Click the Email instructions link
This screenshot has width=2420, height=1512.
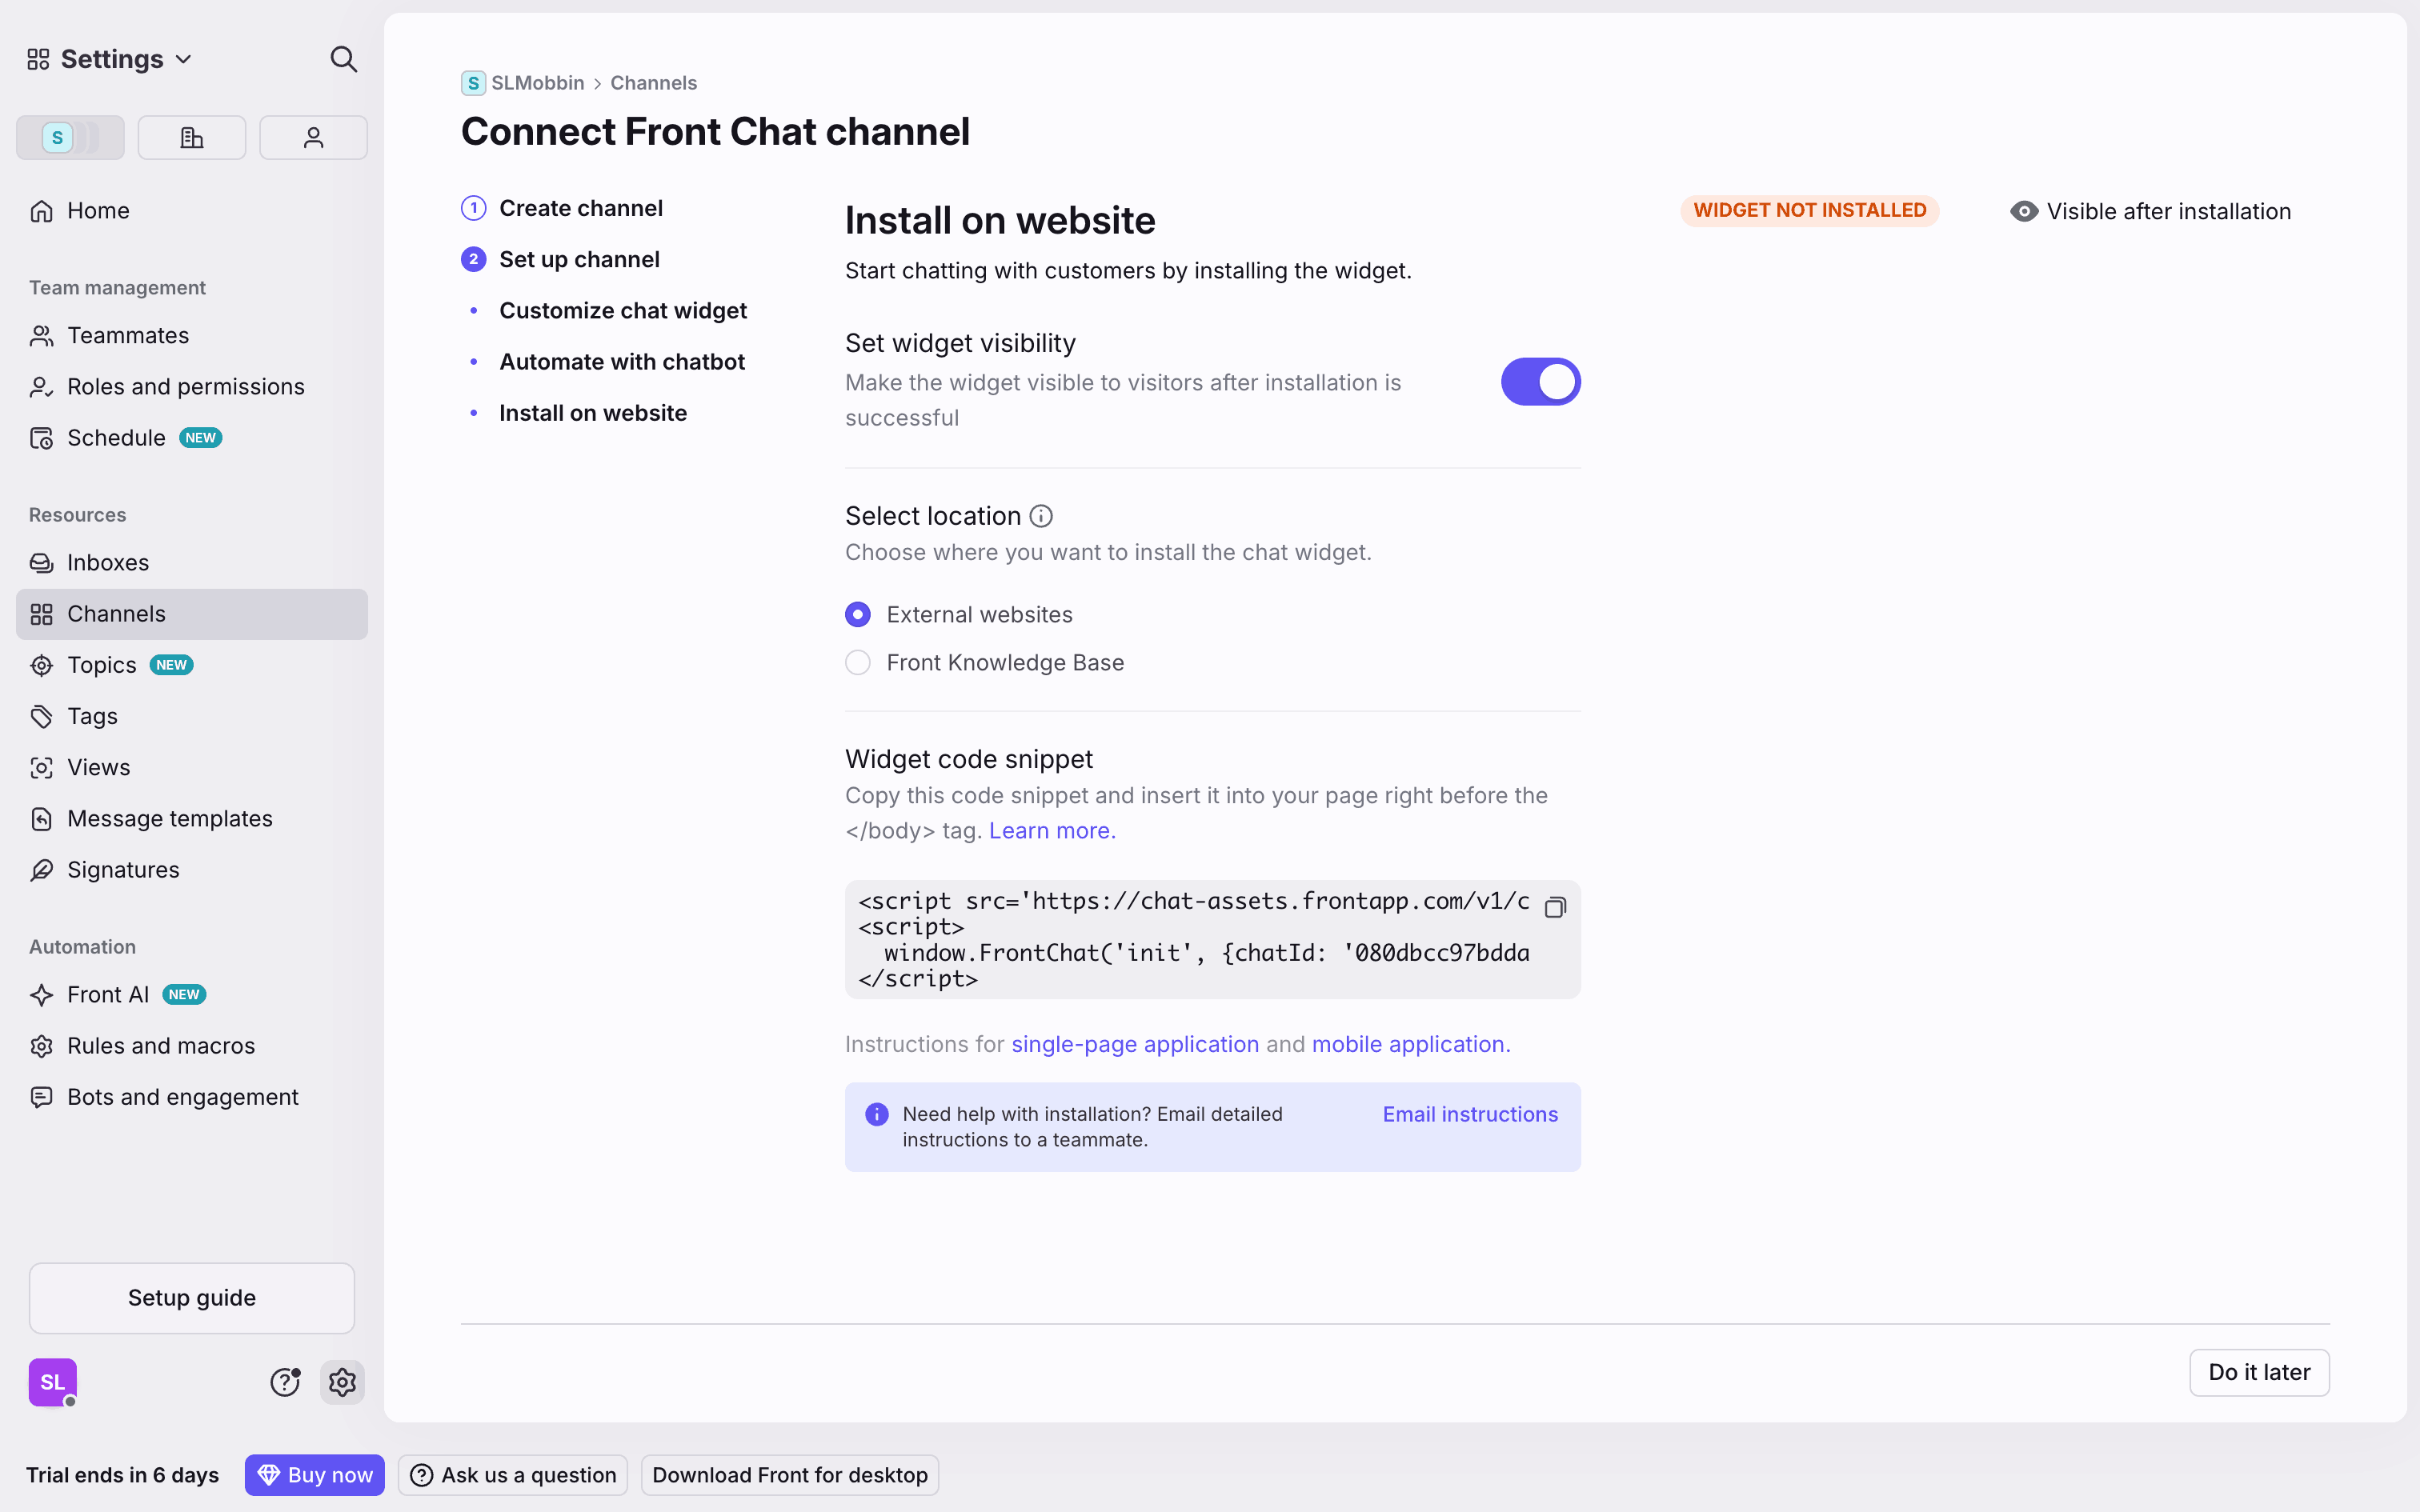pos(1469,1114)
